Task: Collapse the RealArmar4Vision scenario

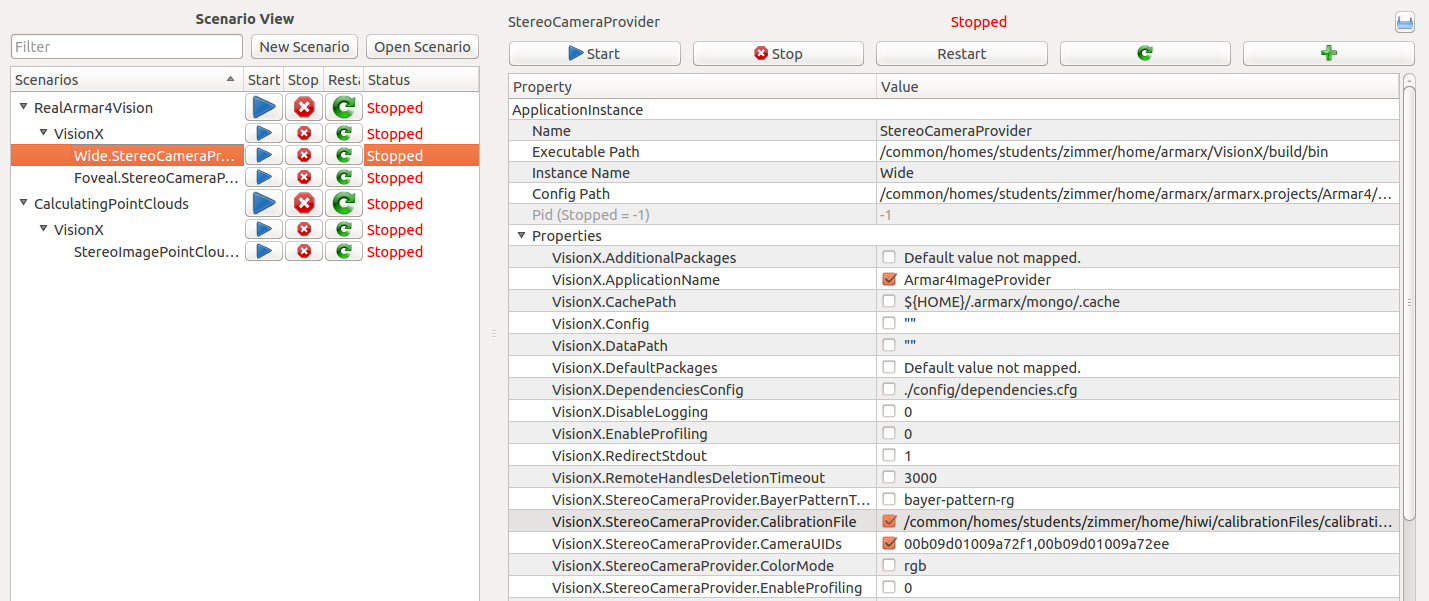Action: 23,106
